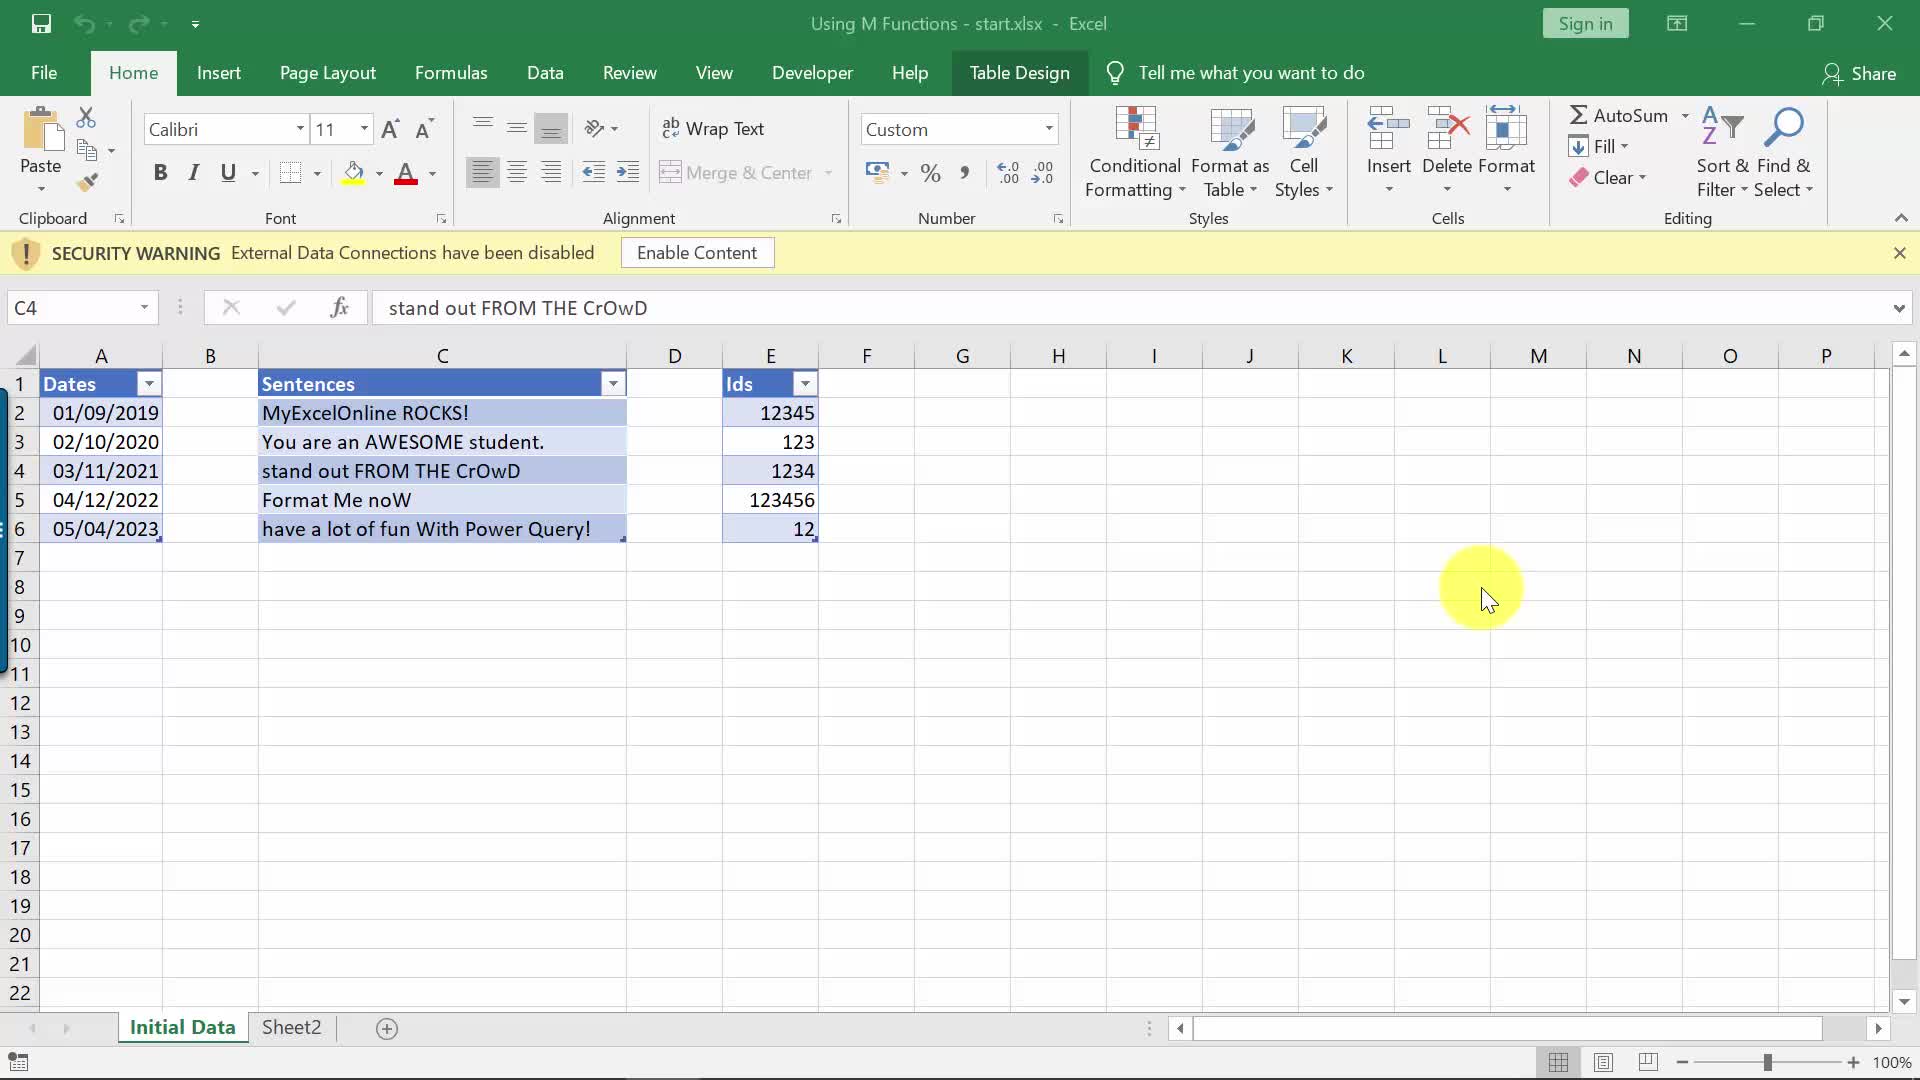Click the Borders icon in Font group
The width and height of the screenshot is (1920, 1080).
pyautogui.click(x=290, y=173)
